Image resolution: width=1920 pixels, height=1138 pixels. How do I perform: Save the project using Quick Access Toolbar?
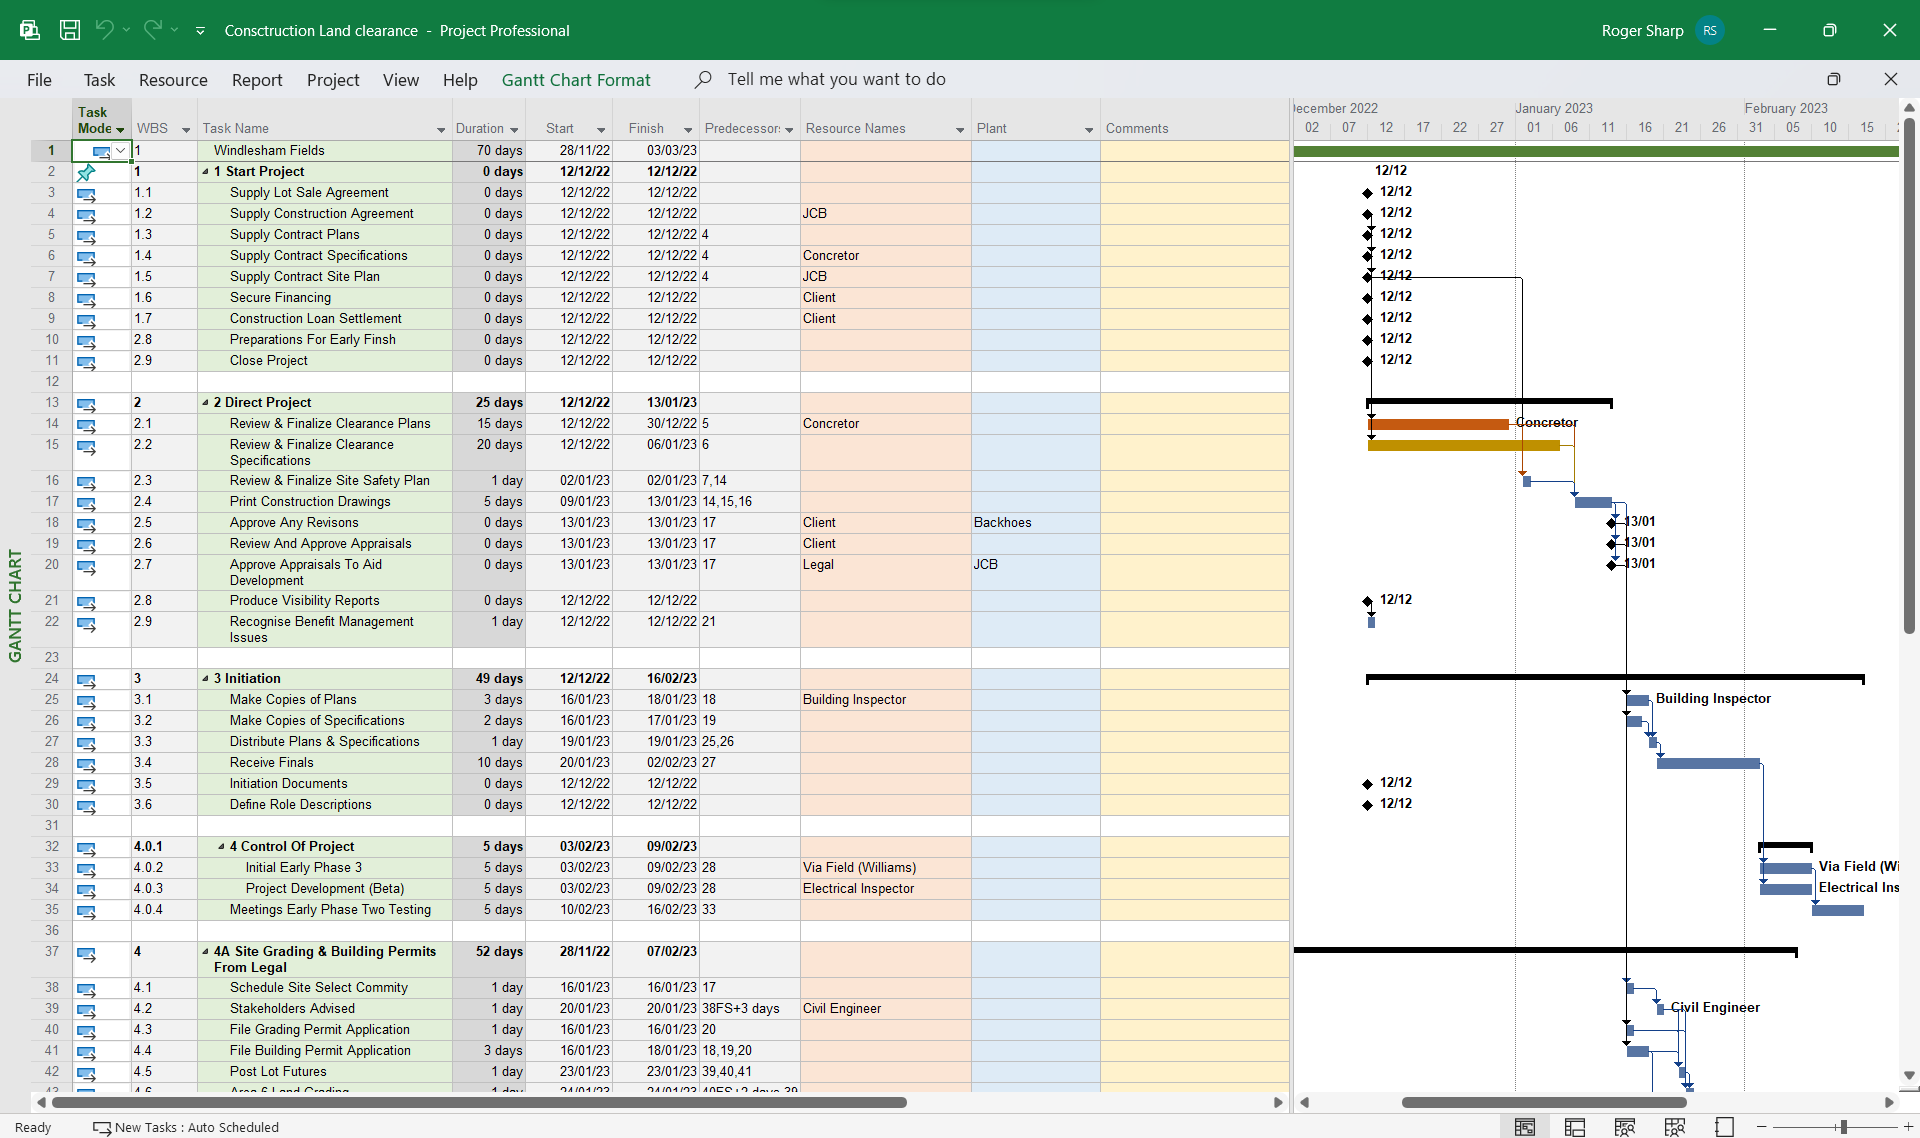pyautogui.click(x=69, y=30)
